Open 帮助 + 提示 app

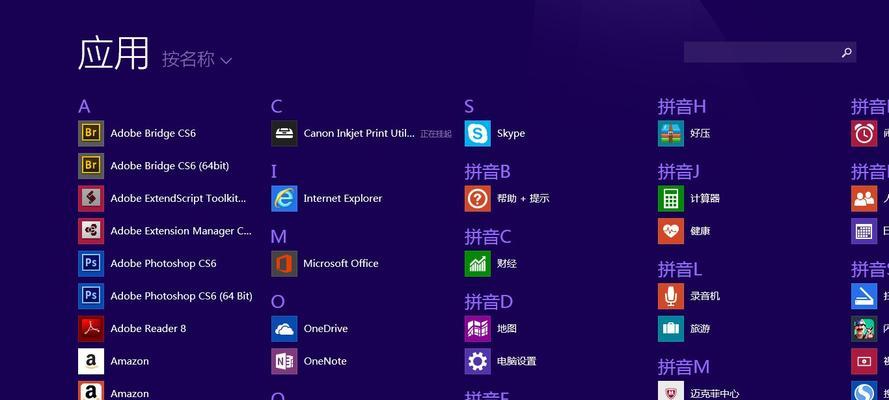coord(507,198)
